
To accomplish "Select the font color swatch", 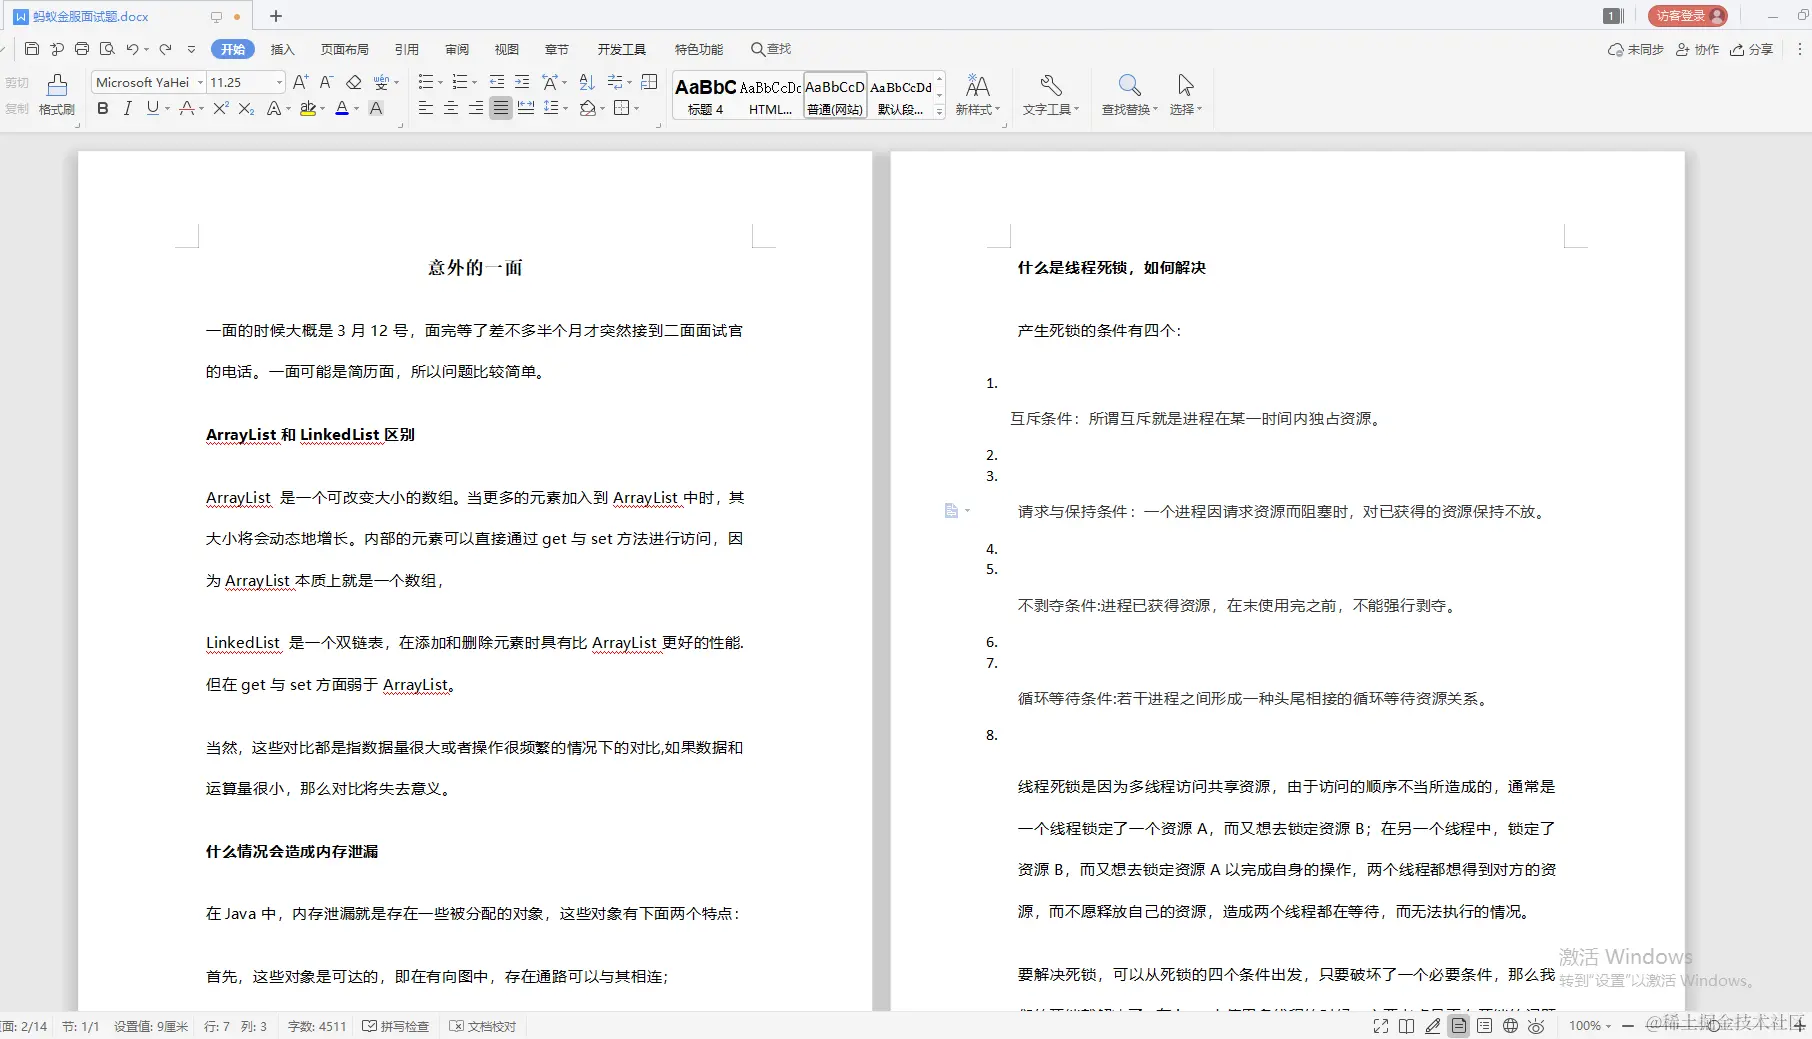I will [343, 109].
